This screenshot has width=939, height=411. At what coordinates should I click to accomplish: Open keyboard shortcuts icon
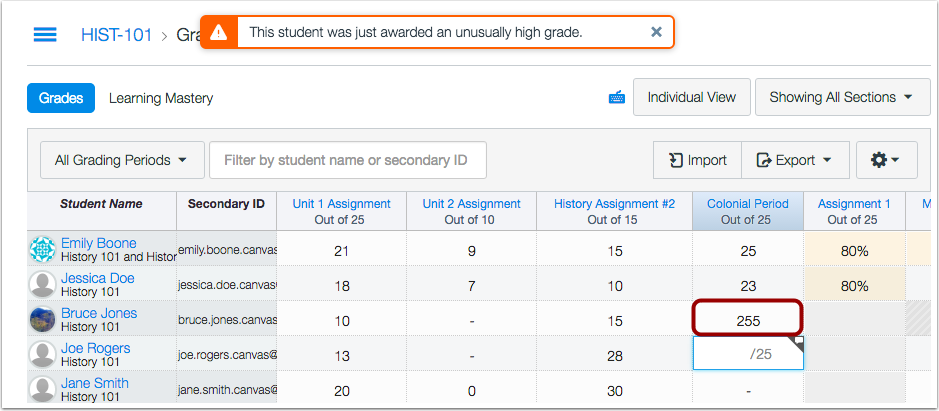(x=617, y=97)
